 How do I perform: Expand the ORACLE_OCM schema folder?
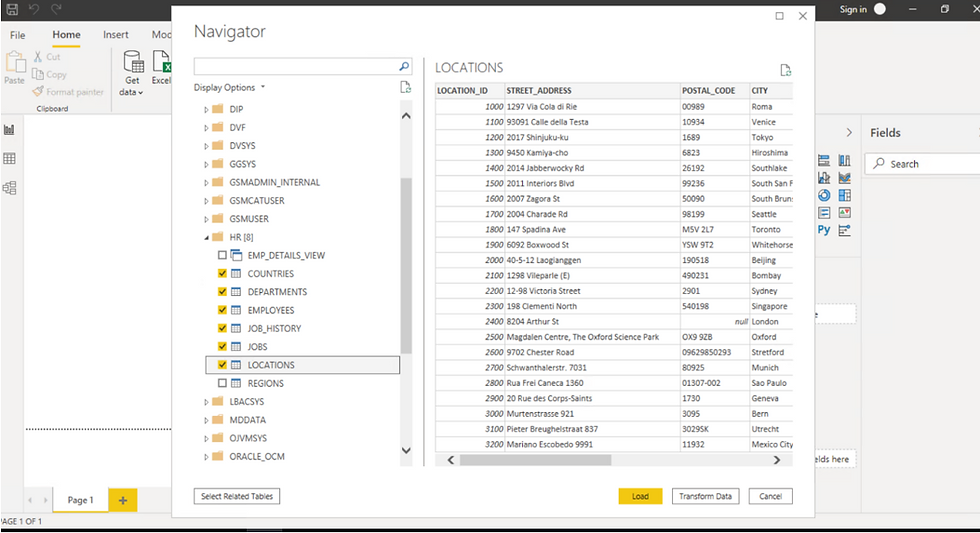[x=206, y=457]
